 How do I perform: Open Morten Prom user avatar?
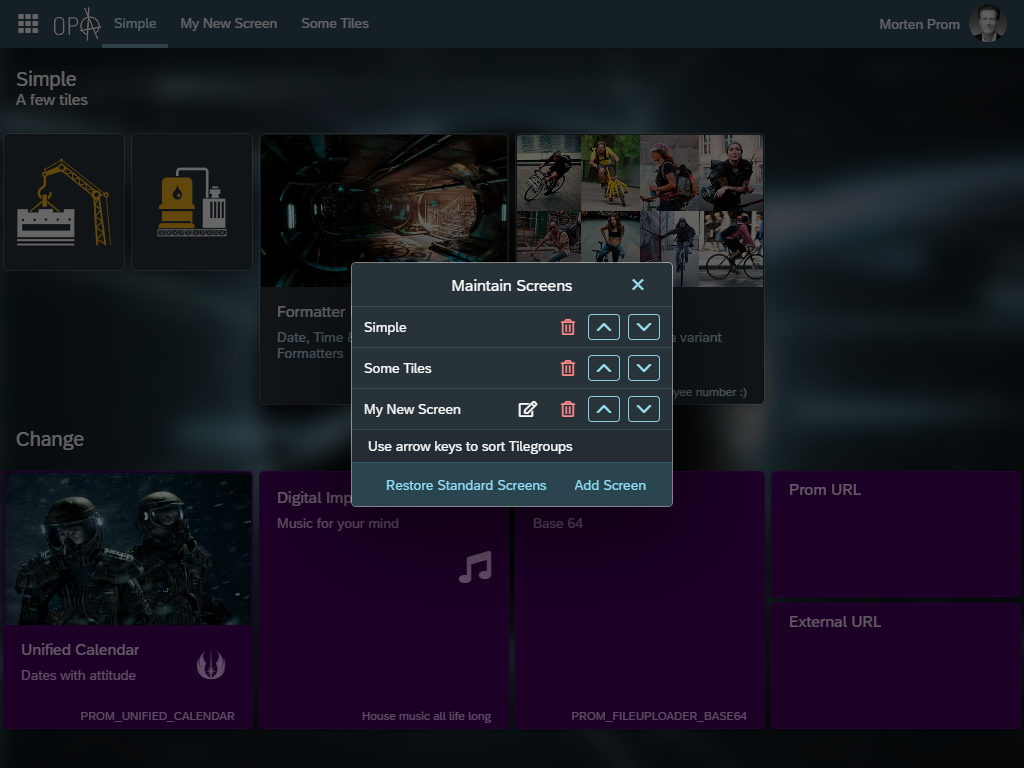tap(987, 24)
